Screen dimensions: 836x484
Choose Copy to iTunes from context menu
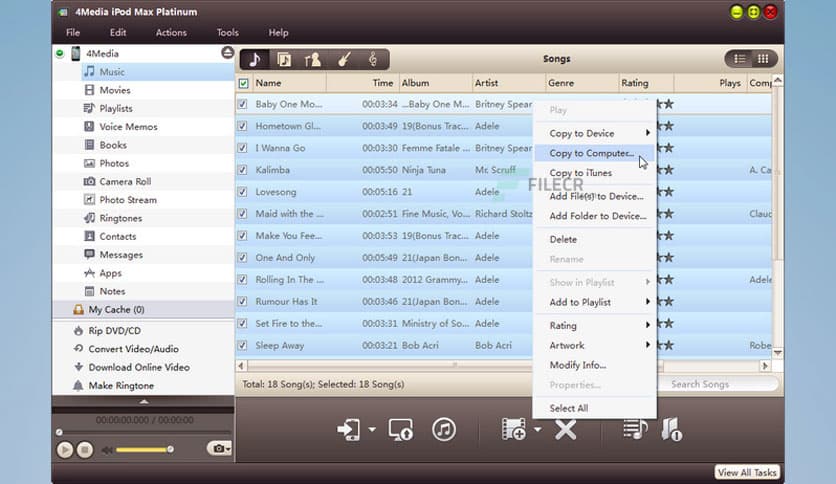pos(594,173)
